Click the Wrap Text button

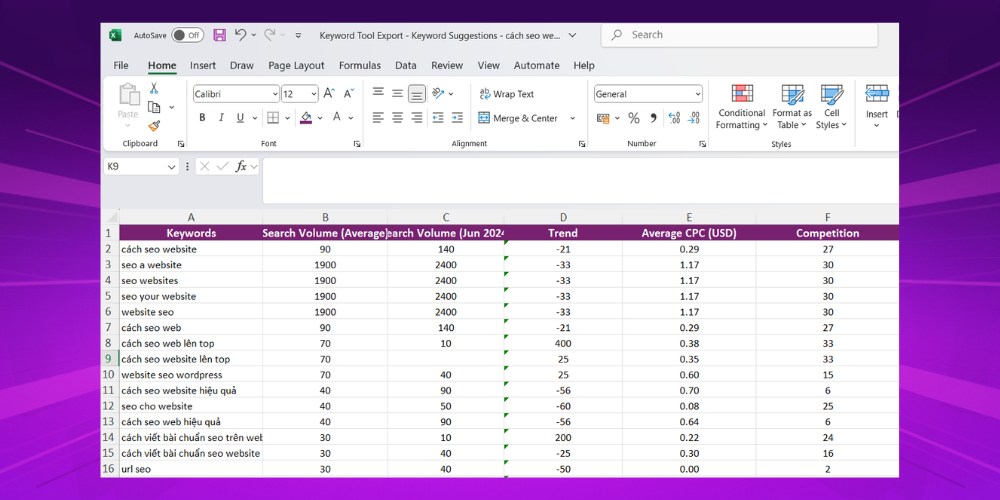click(x=506, y=94)
